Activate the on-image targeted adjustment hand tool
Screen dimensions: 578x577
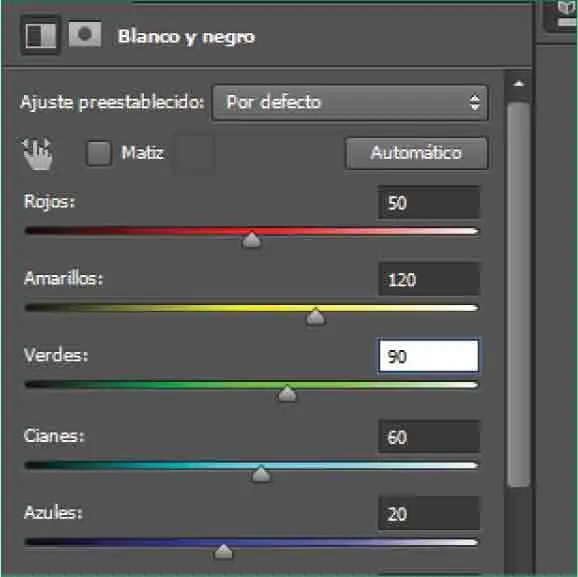[38, 153]
